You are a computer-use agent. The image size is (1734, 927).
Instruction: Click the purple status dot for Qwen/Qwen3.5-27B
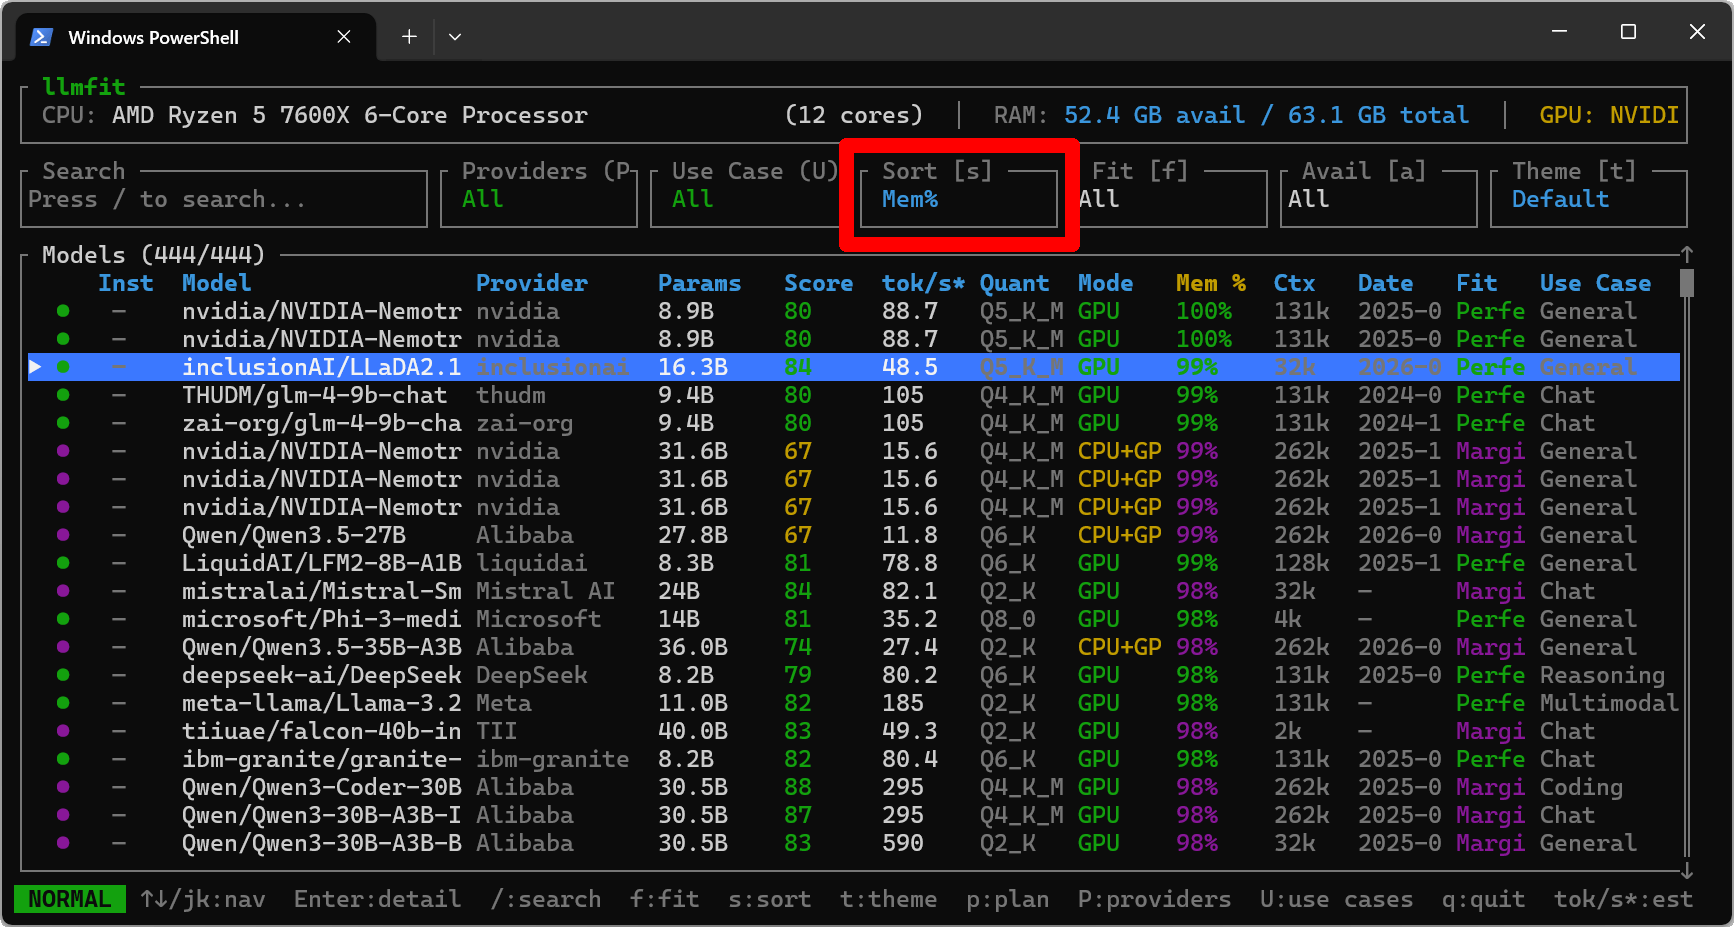coord(63,535)
